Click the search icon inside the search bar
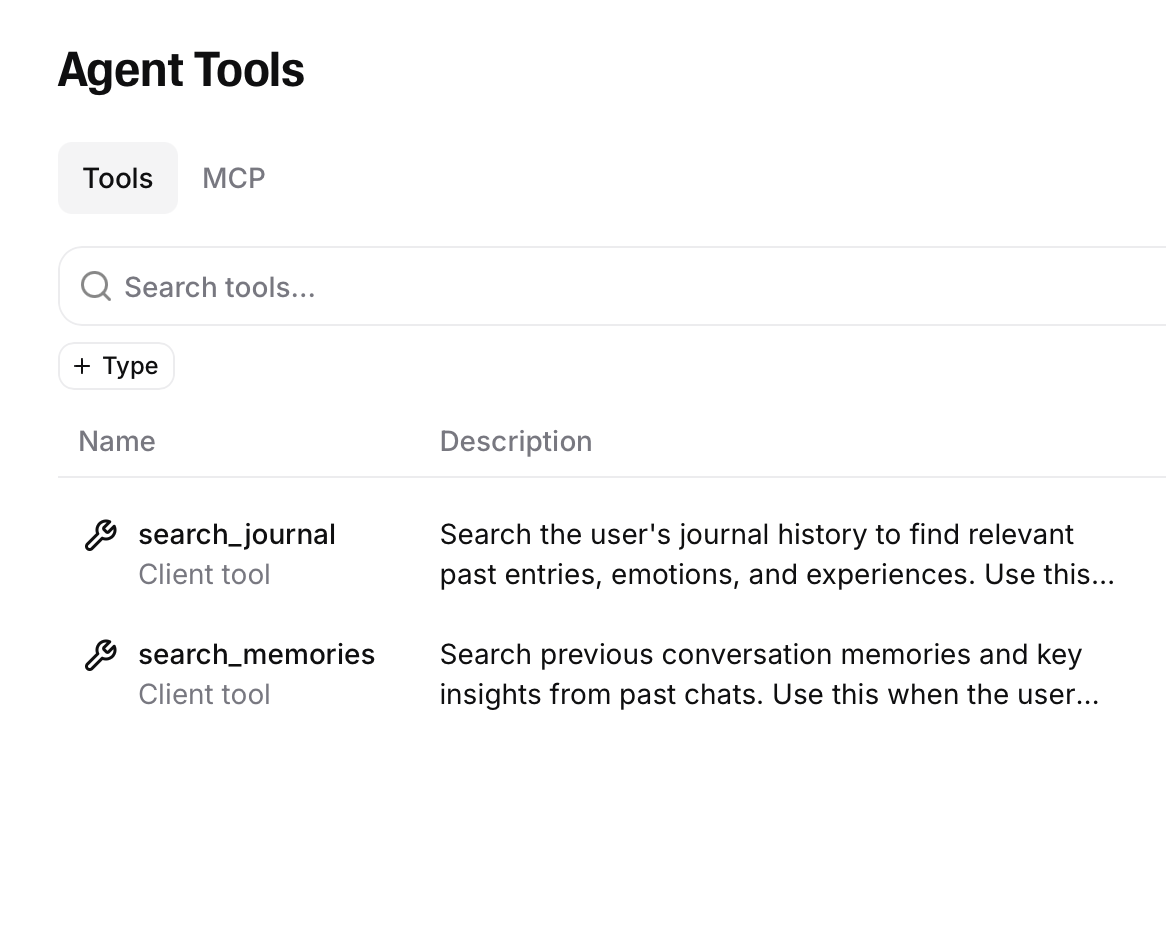This screenshot has width=1166, height=944. pyautogui.click(x=95, y=286)
